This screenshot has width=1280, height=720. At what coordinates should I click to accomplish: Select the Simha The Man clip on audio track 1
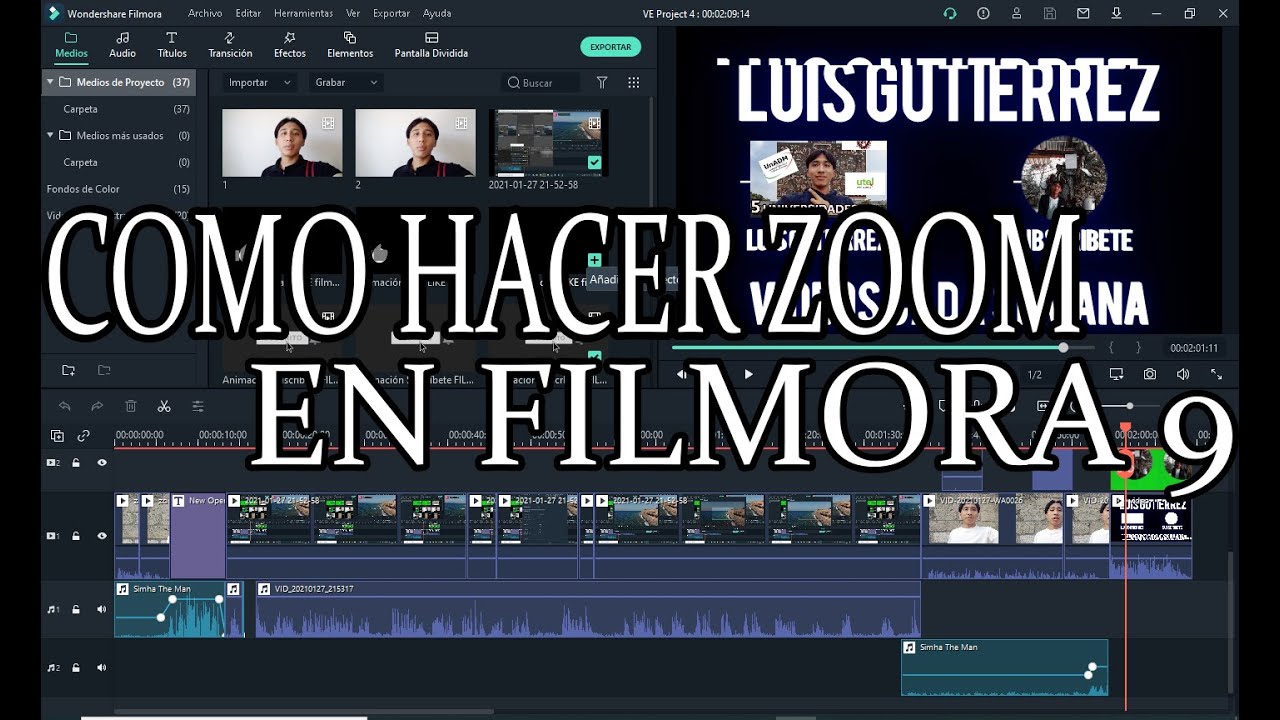(169, 609)
